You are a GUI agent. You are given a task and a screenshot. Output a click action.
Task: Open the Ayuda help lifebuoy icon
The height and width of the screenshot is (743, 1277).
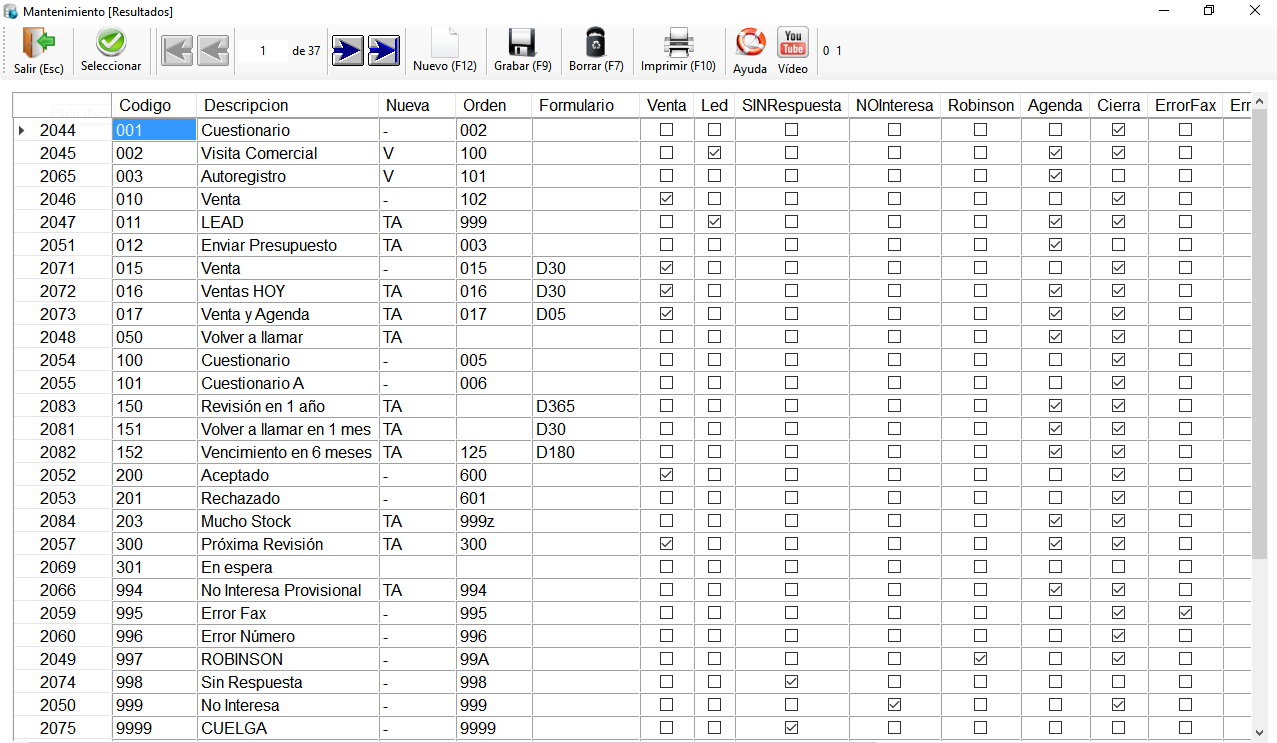point(750,42)
